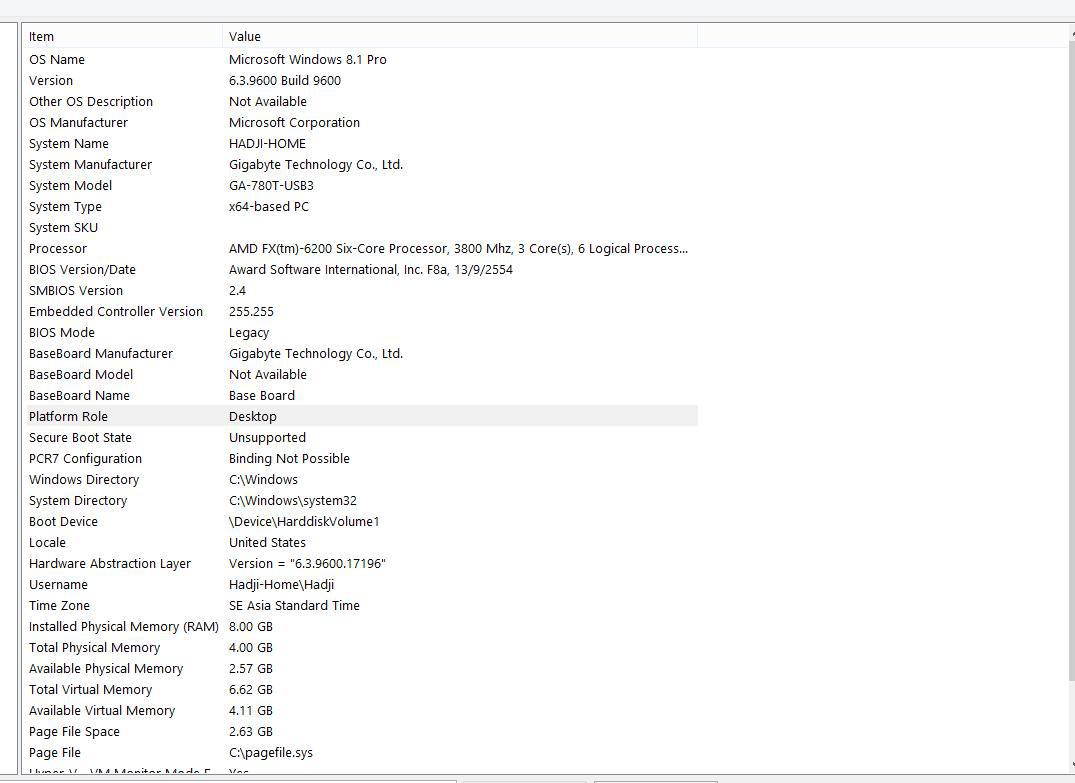
Task: Select the Boot Device row
Action: [x=63, y=522]
